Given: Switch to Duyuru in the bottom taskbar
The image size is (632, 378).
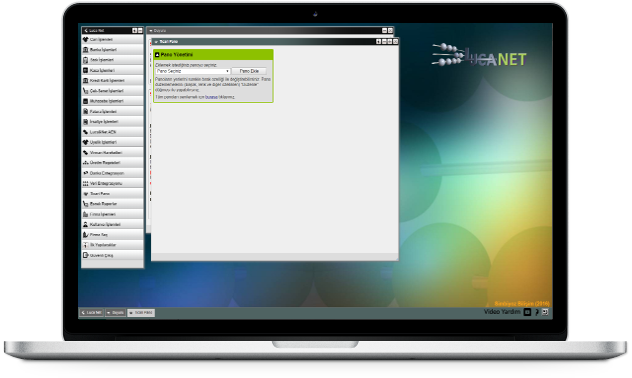Looking at the screenshot, I should [116, 312].
